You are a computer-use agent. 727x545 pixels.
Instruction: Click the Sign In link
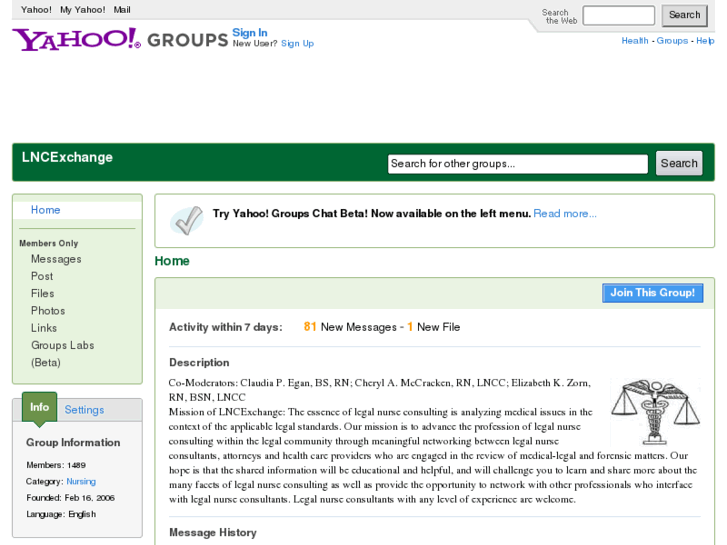249,32
